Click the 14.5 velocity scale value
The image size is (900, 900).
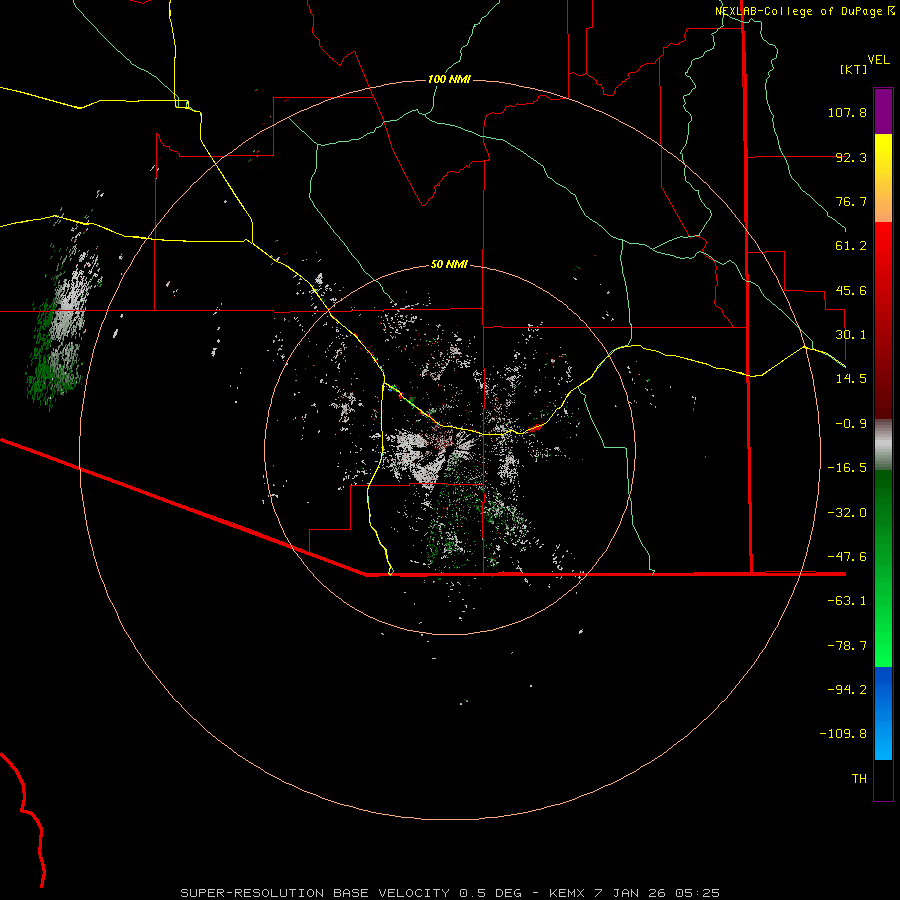[x=851, y=379]
